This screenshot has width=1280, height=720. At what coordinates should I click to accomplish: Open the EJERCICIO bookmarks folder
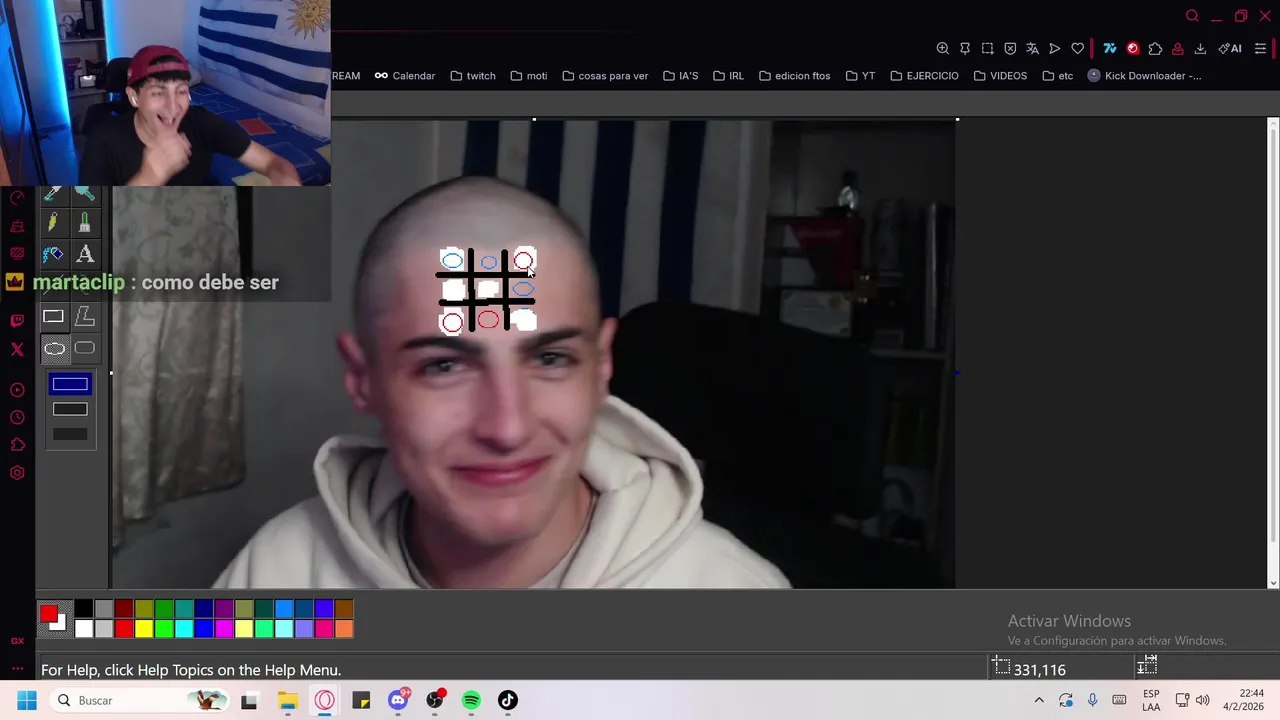point(924,76)
